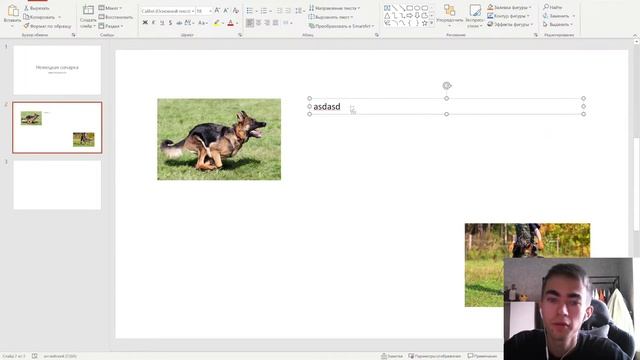Screen dimensions: 640x360
Task: Open Display Settings in the status bar
Action: pyautogui.click(x=435, y=356)
